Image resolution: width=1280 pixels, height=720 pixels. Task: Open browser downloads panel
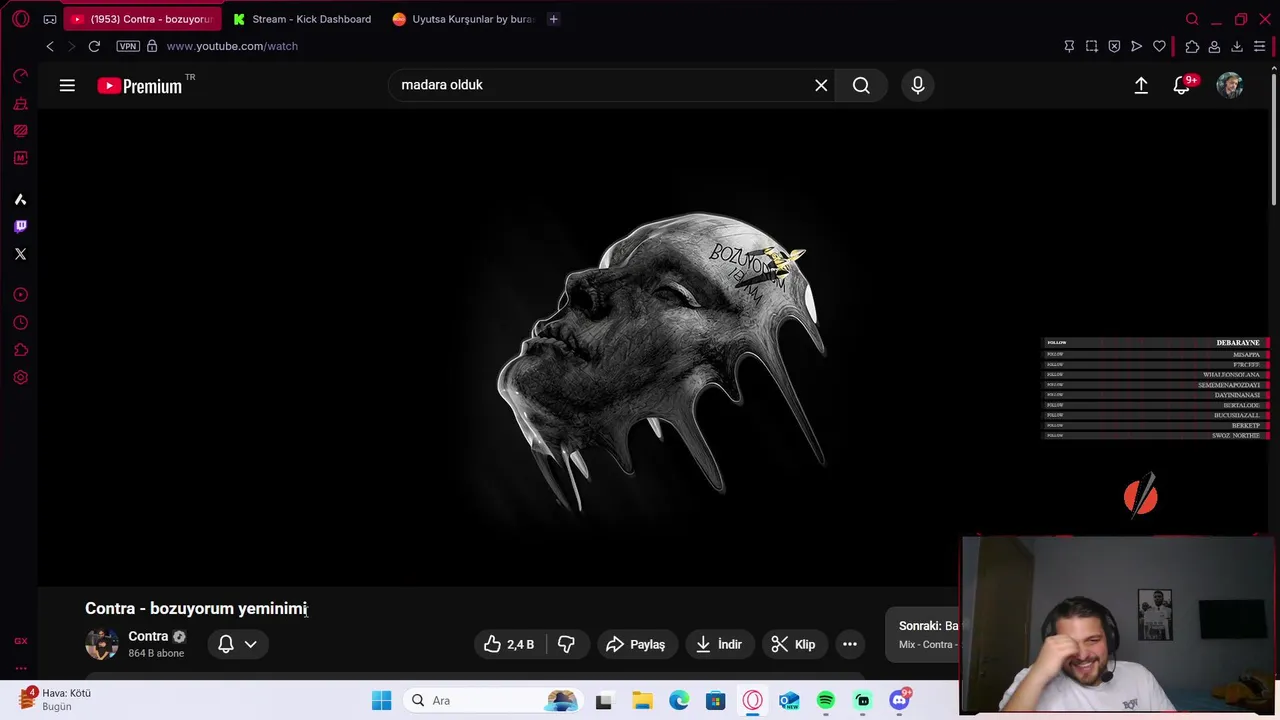pyautogui.click(x=1237, y=46)
